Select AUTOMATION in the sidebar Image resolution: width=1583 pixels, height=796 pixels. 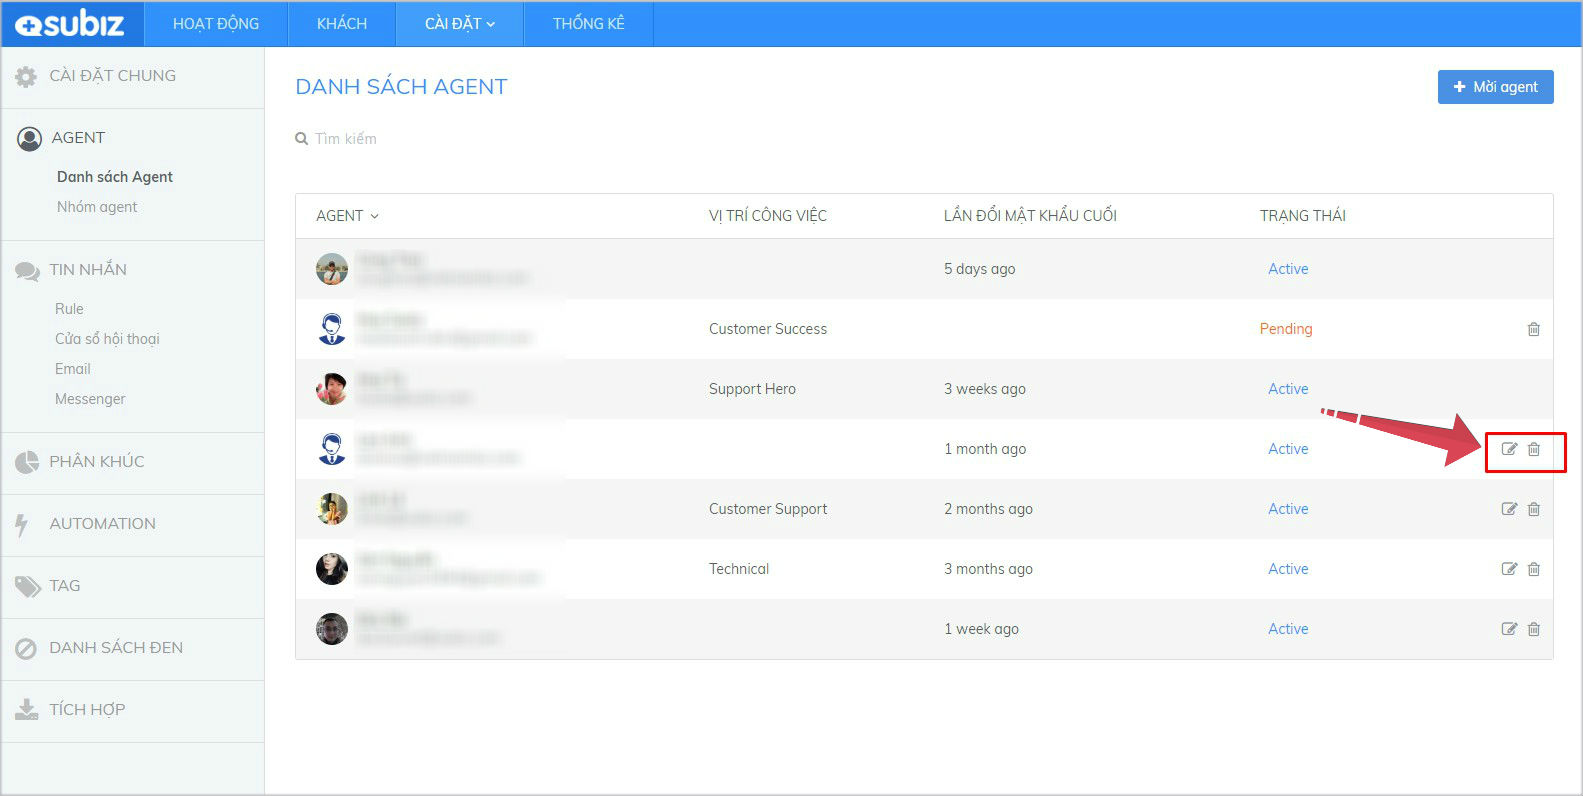[x=102, y=524]
